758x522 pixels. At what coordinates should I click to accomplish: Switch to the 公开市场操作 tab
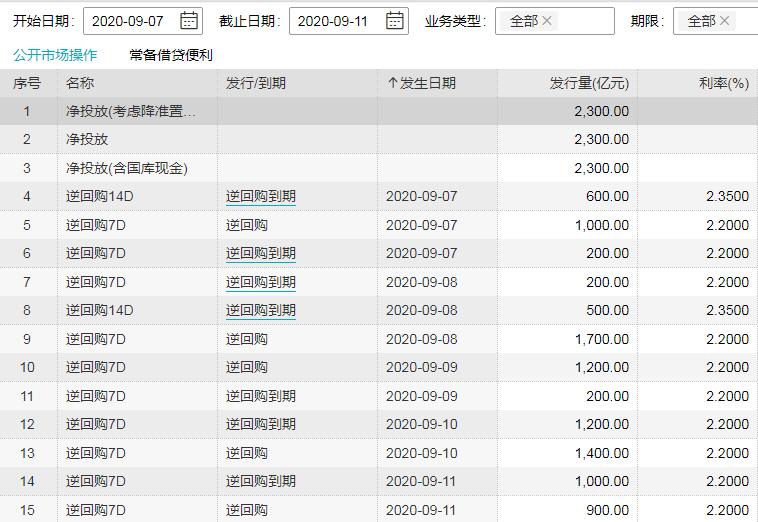[55, 55]
